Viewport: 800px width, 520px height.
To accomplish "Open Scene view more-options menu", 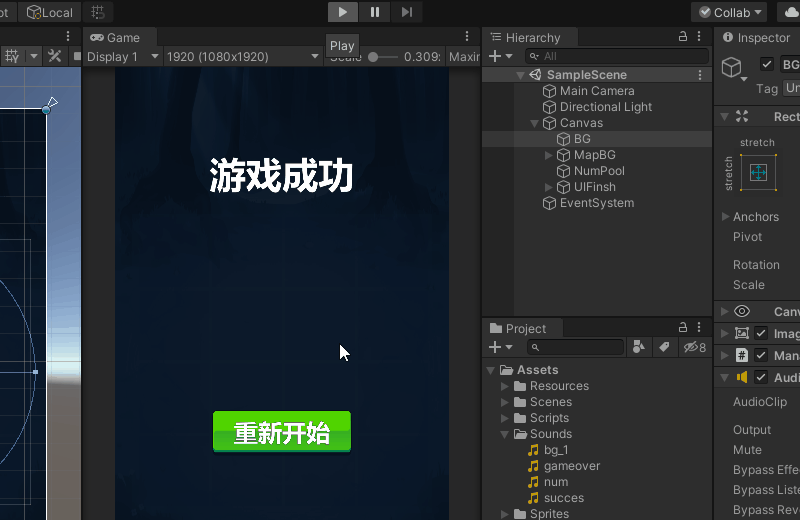I will (x=68, y=36).
